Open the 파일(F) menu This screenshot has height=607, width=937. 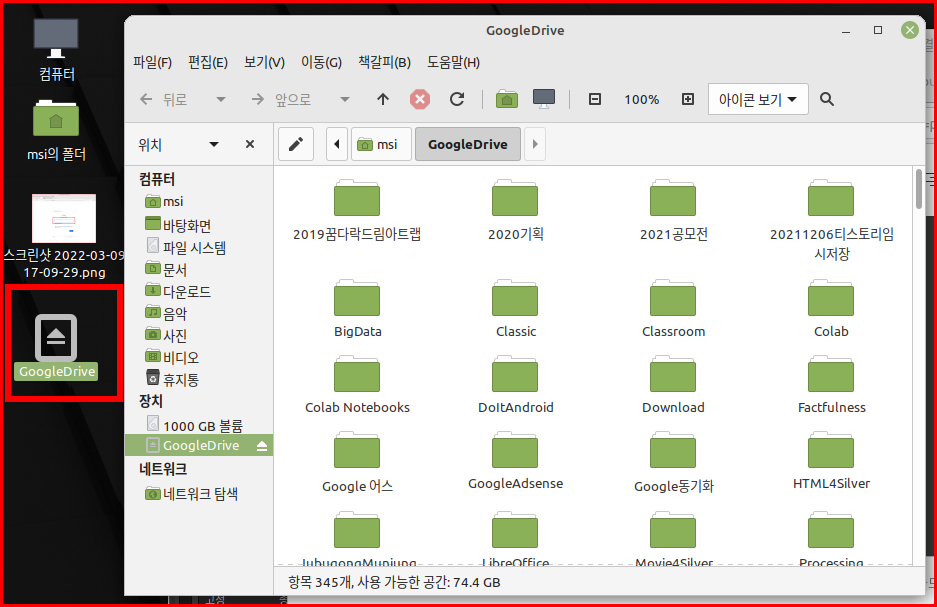click(x=152, y=62)
